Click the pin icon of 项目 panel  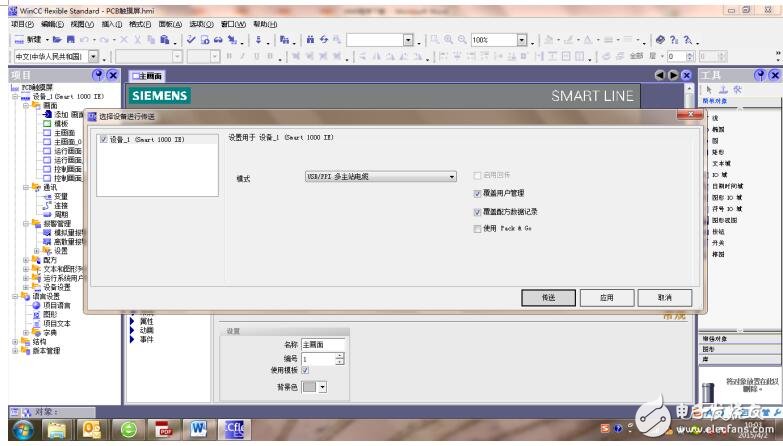pos(98,75)
